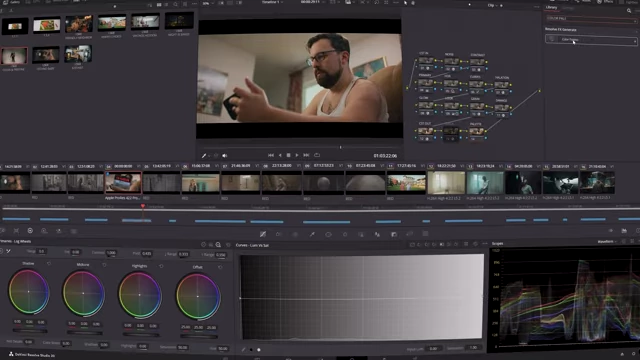Open the Blur palette icon

click(x=377, y=234)
